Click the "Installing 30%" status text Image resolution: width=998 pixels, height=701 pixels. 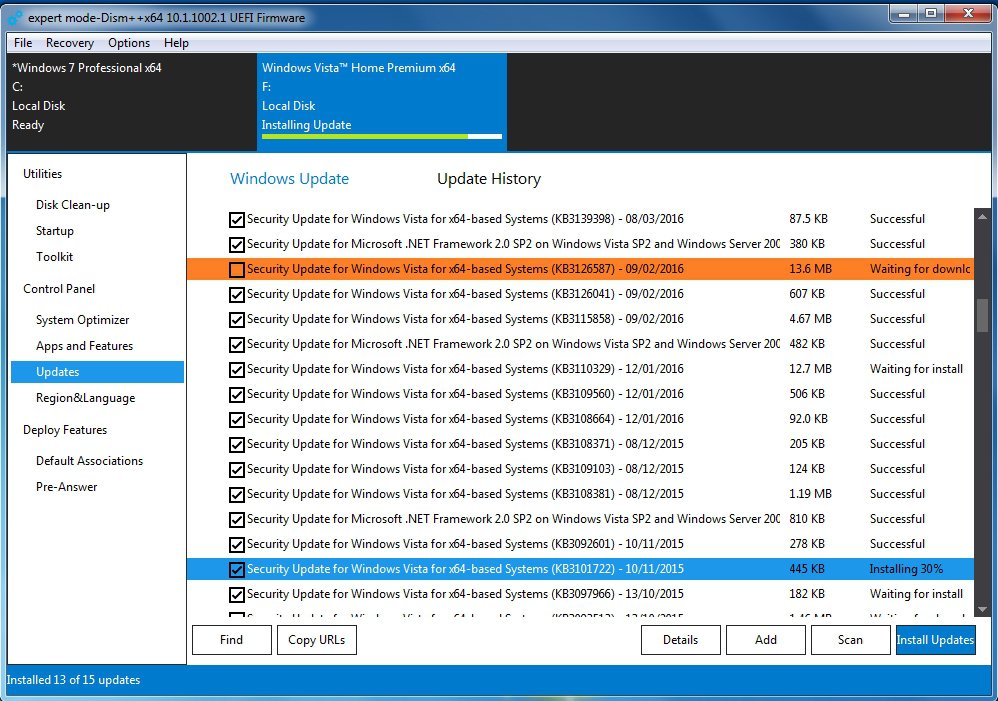(906, 569)
